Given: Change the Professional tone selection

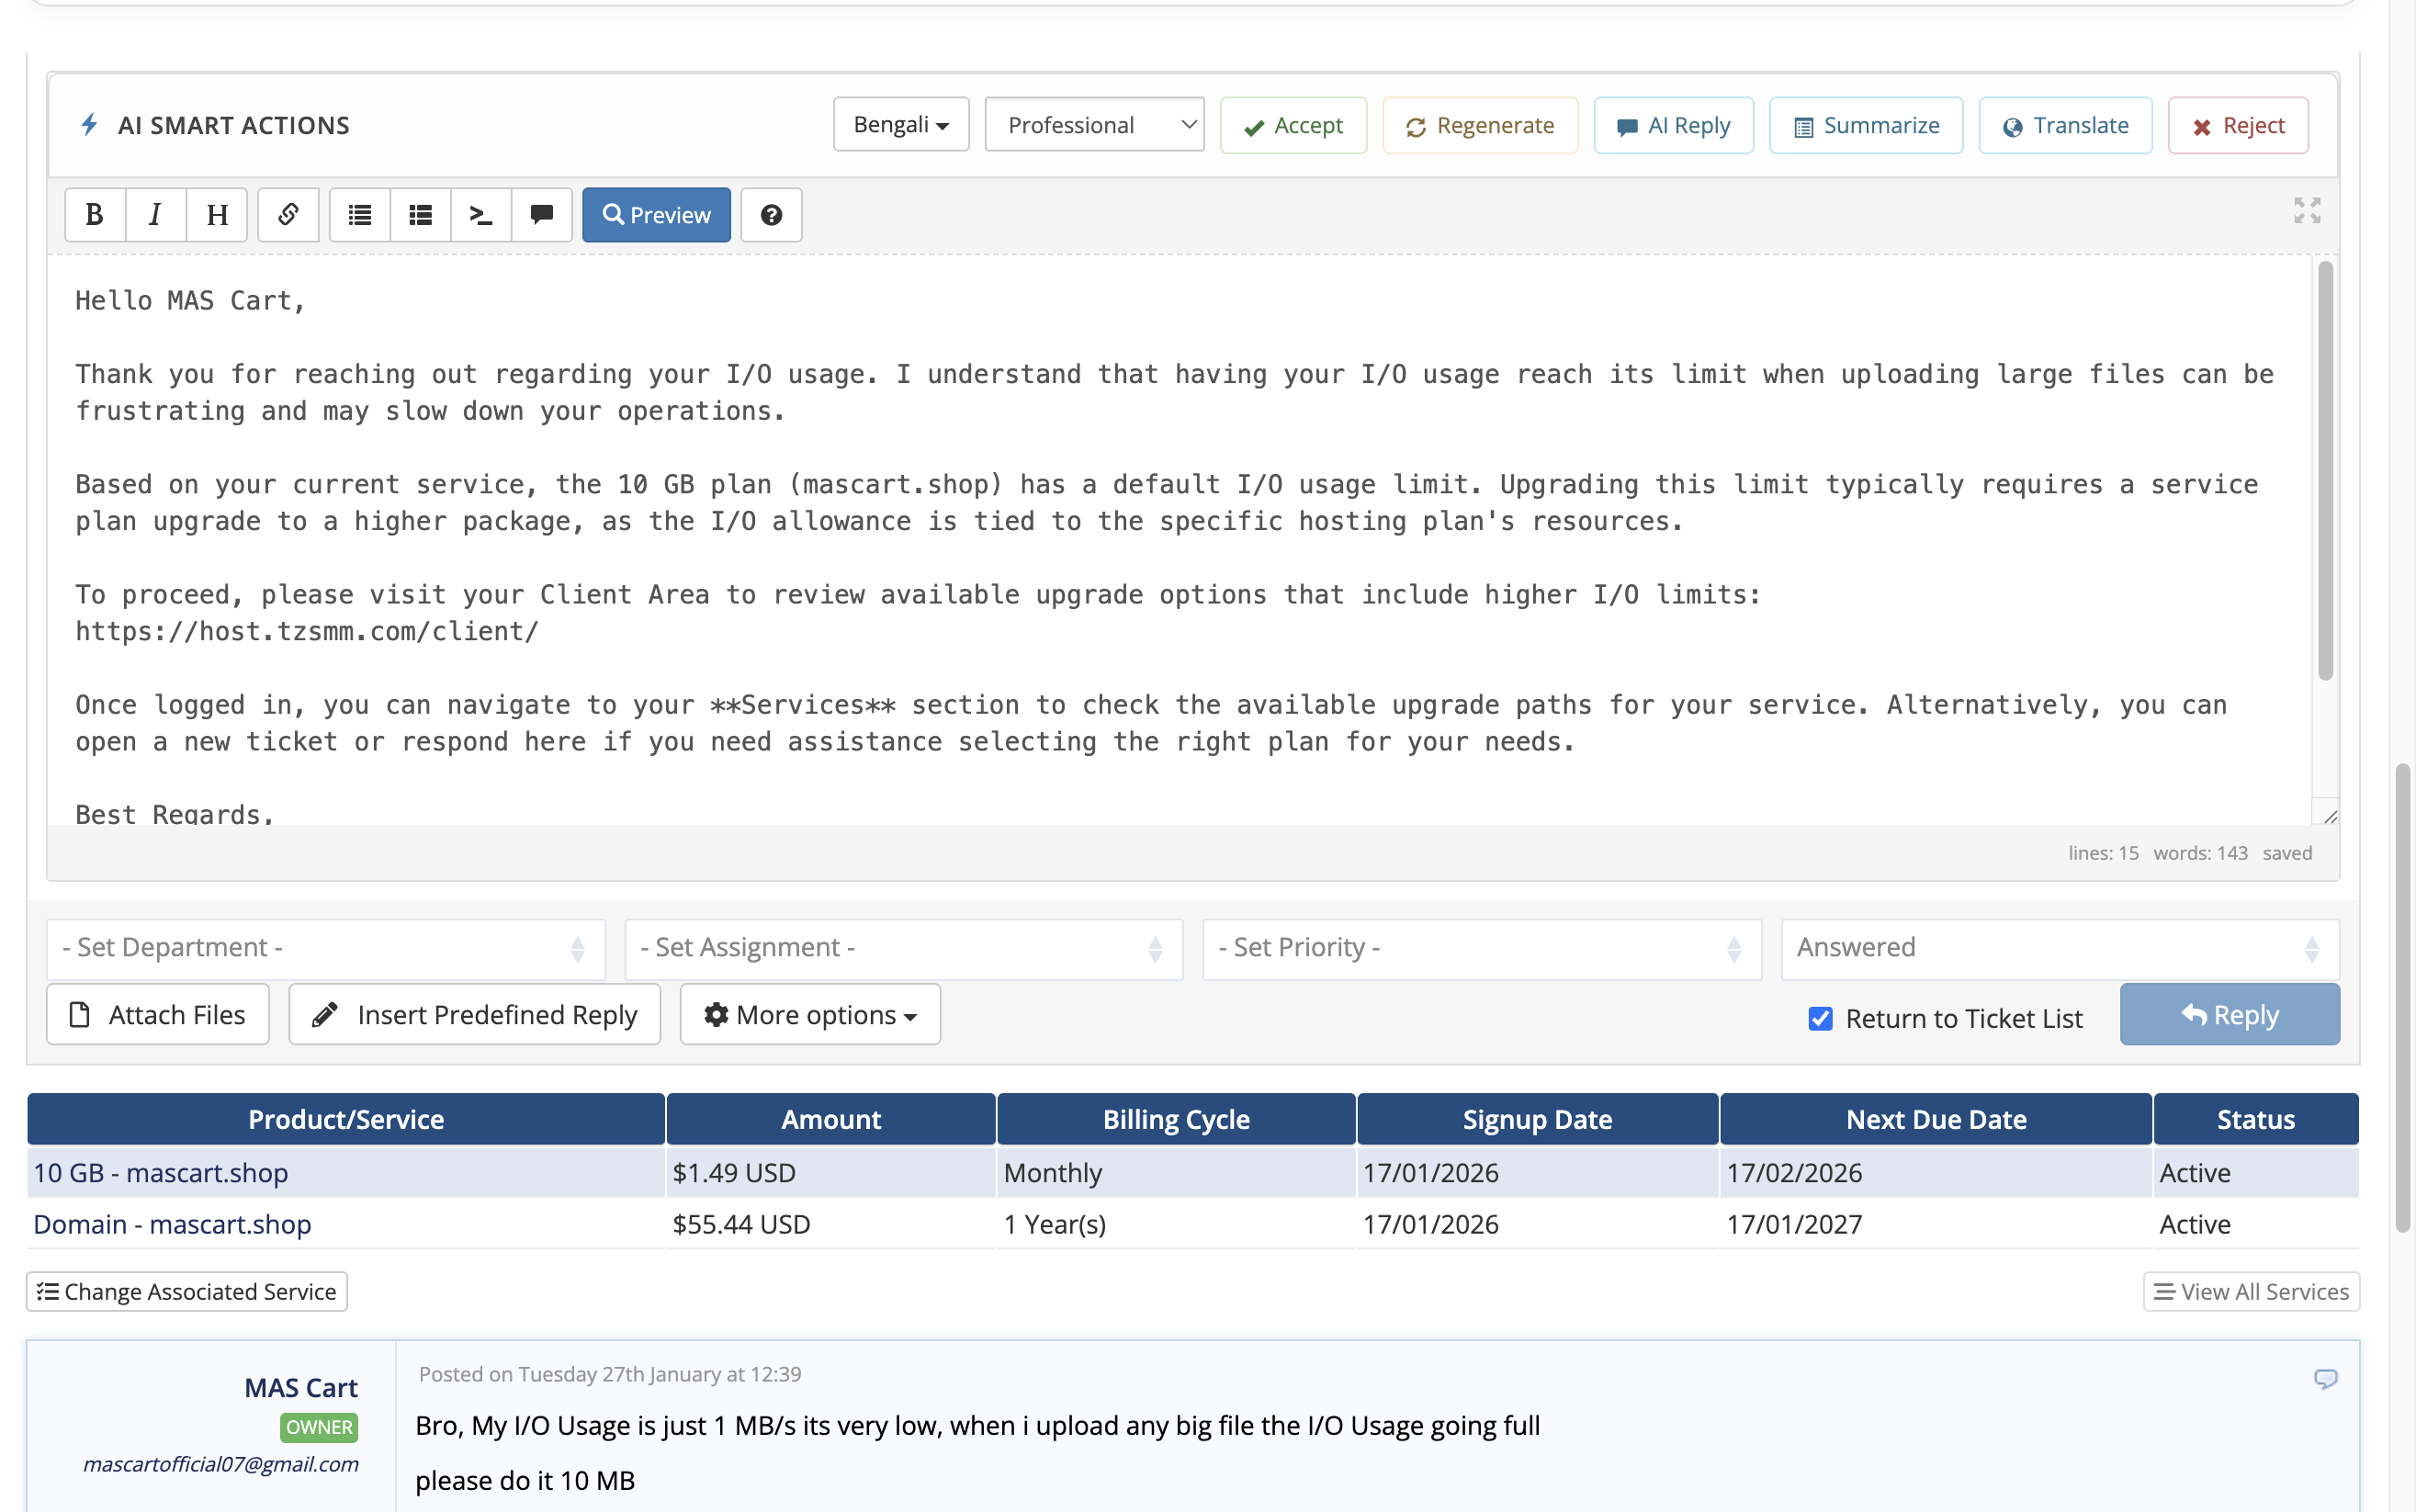Looking at the screenshot, I should tap(1093, 124).
